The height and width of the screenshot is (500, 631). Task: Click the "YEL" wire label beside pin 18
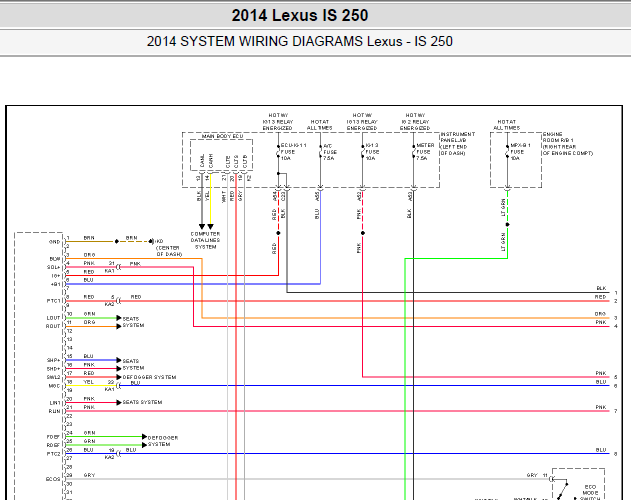tap(89, 382)
